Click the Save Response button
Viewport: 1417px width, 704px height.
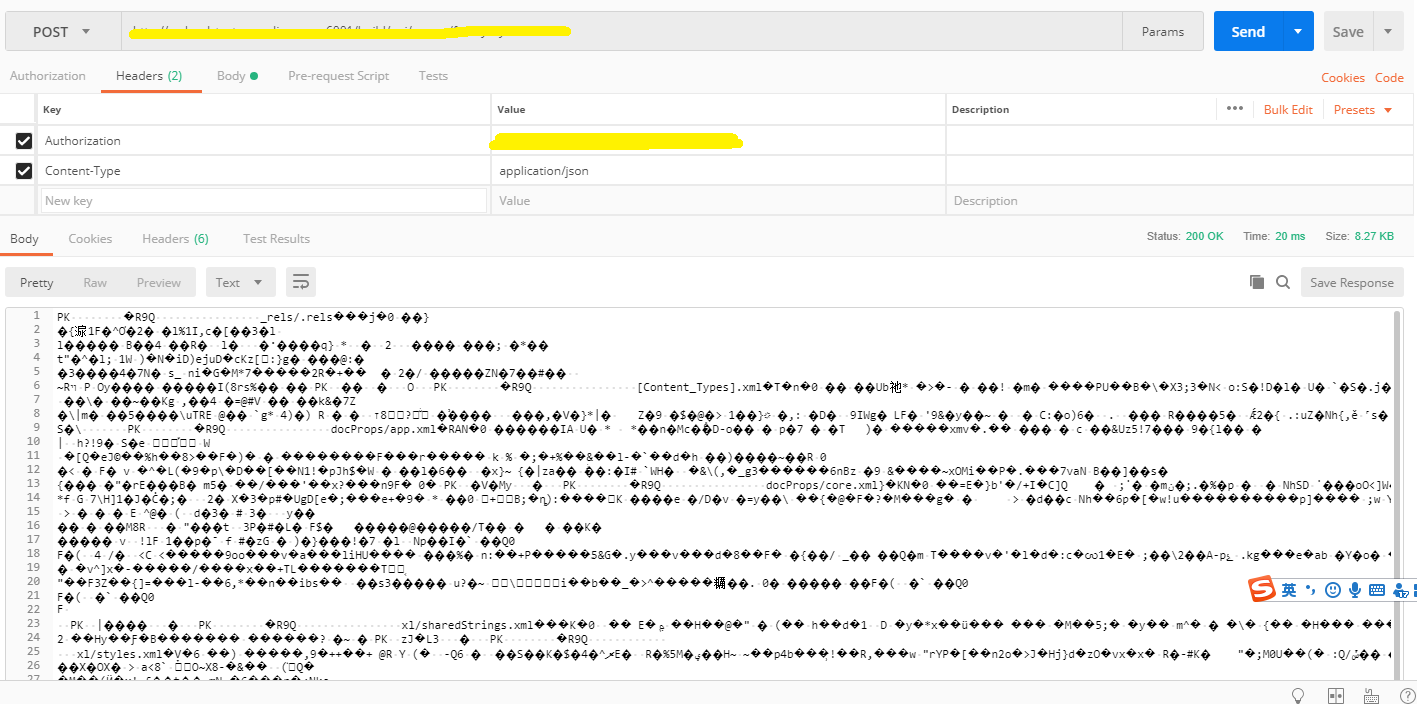click(x=1351, y=283)
